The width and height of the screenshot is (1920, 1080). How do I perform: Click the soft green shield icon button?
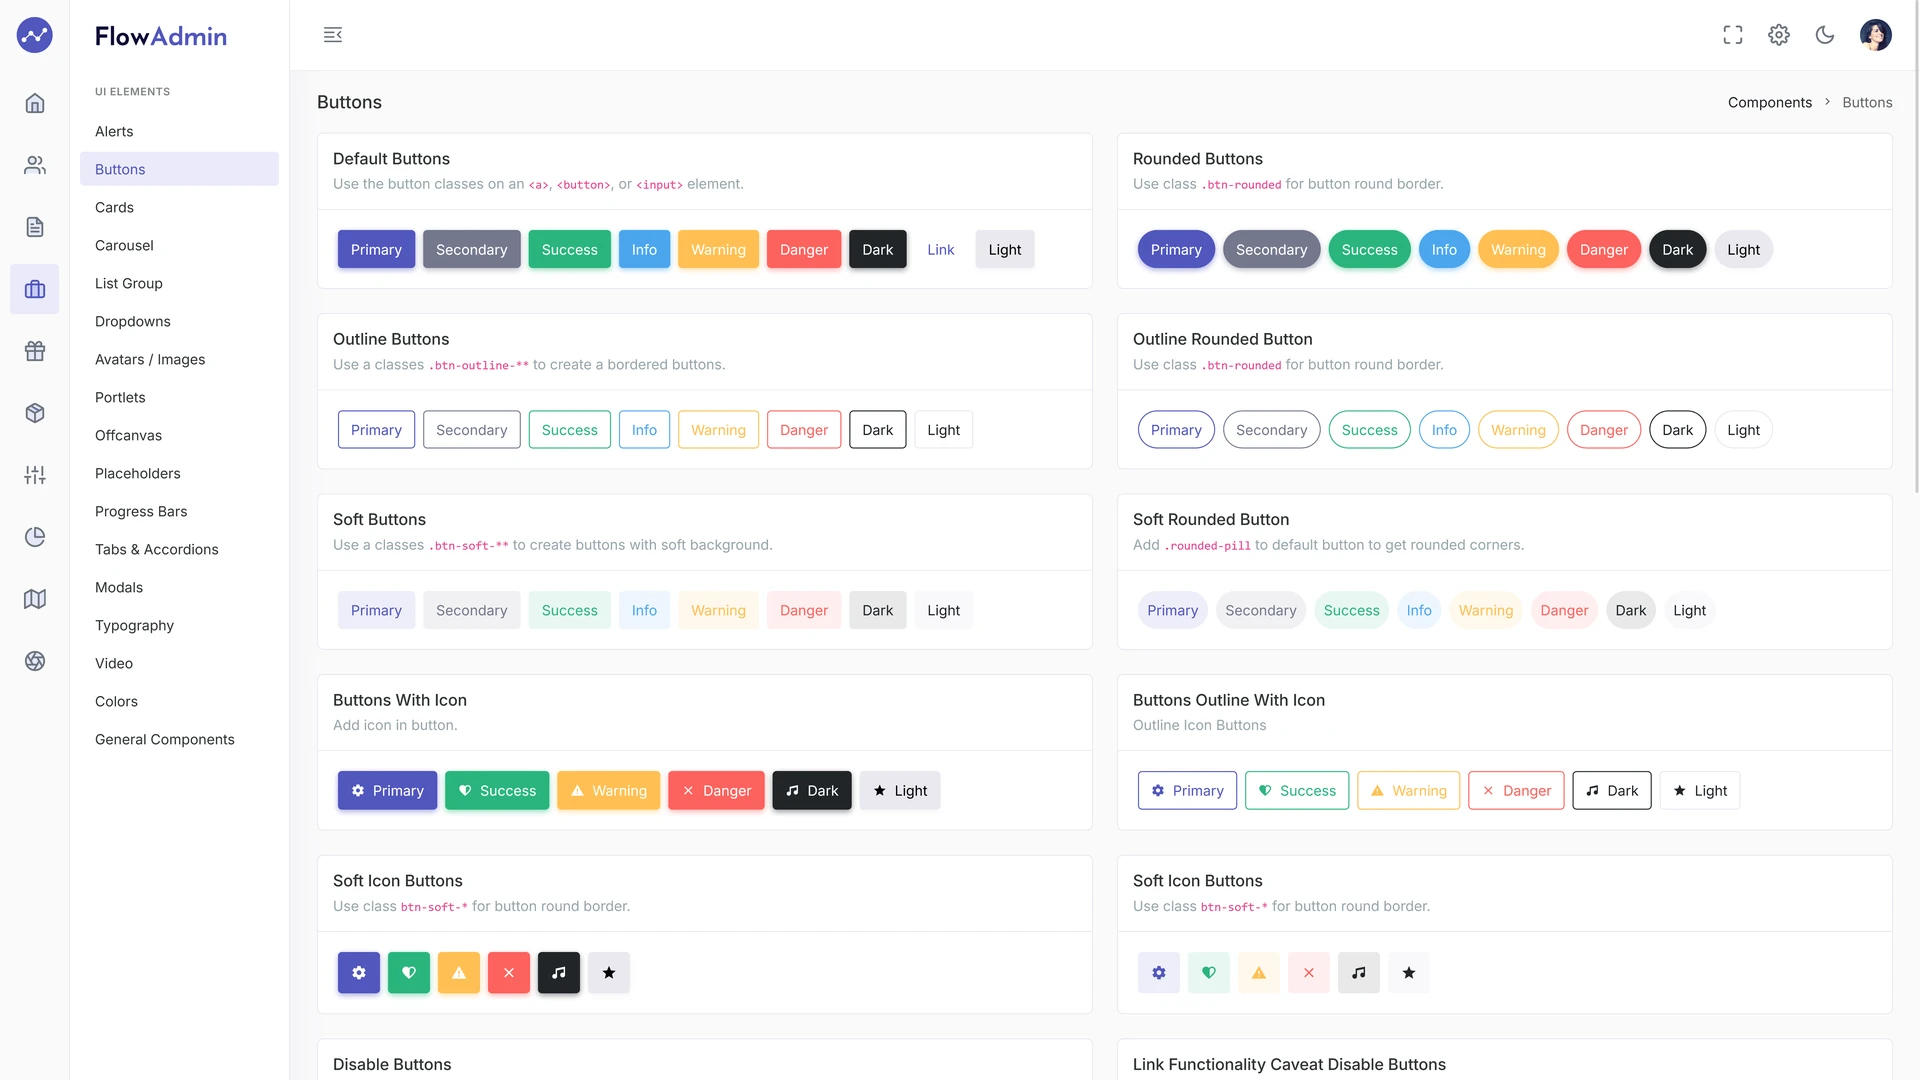(1209, 972)
